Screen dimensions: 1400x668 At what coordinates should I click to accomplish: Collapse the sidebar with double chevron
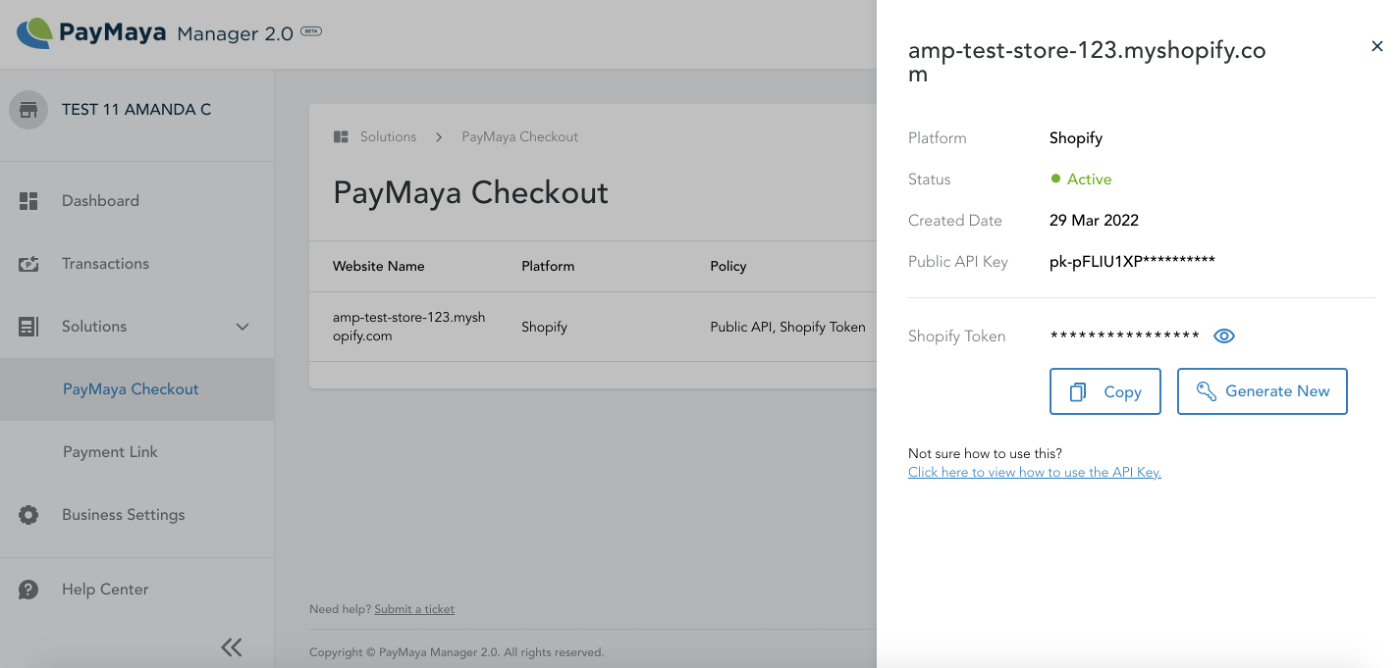point(231,647)
